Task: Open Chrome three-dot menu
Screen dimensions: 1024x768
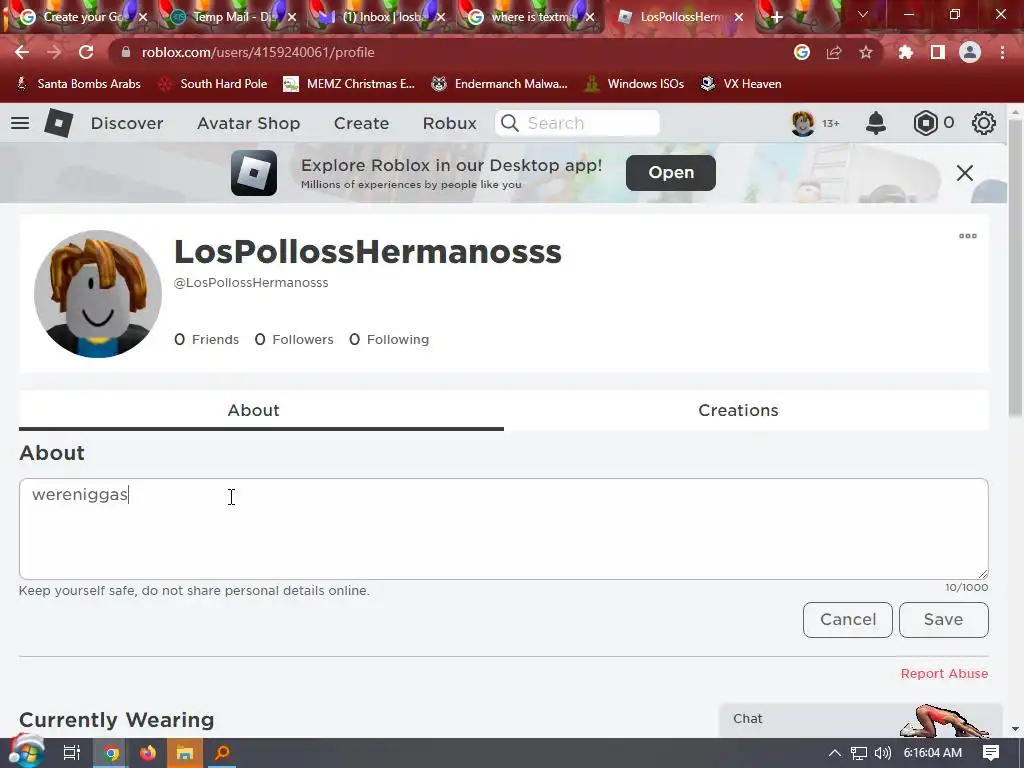Action: pos(1002,52)
